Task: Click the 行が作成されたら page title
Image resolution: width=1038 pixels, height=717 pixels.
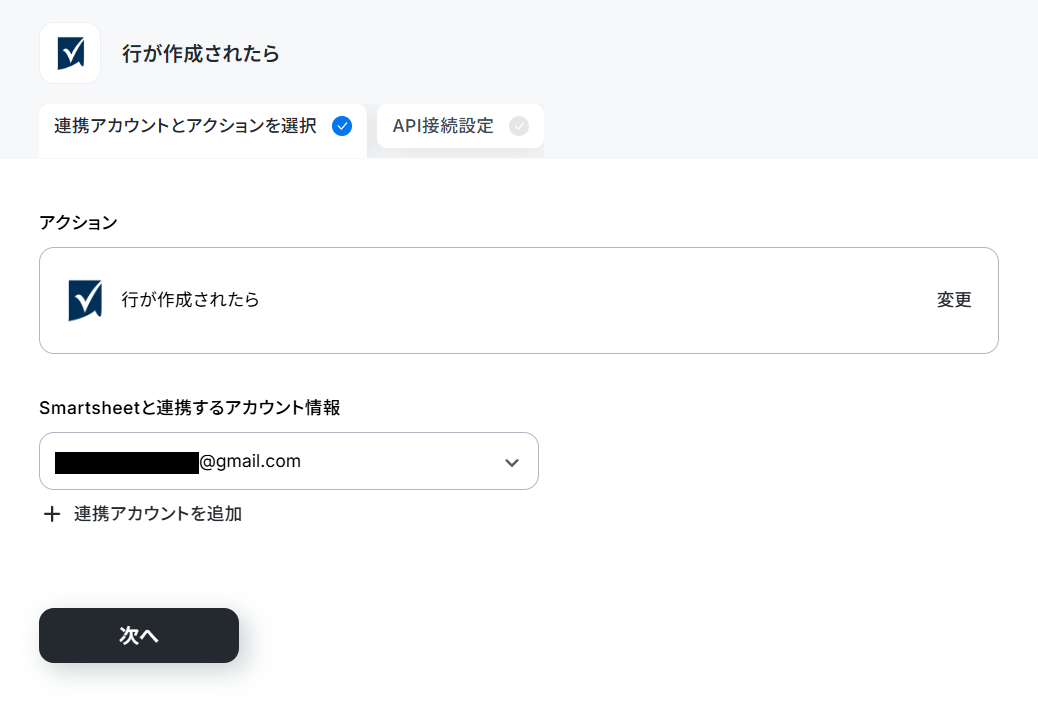Action: pyautogui.click(x=201, y=54)
